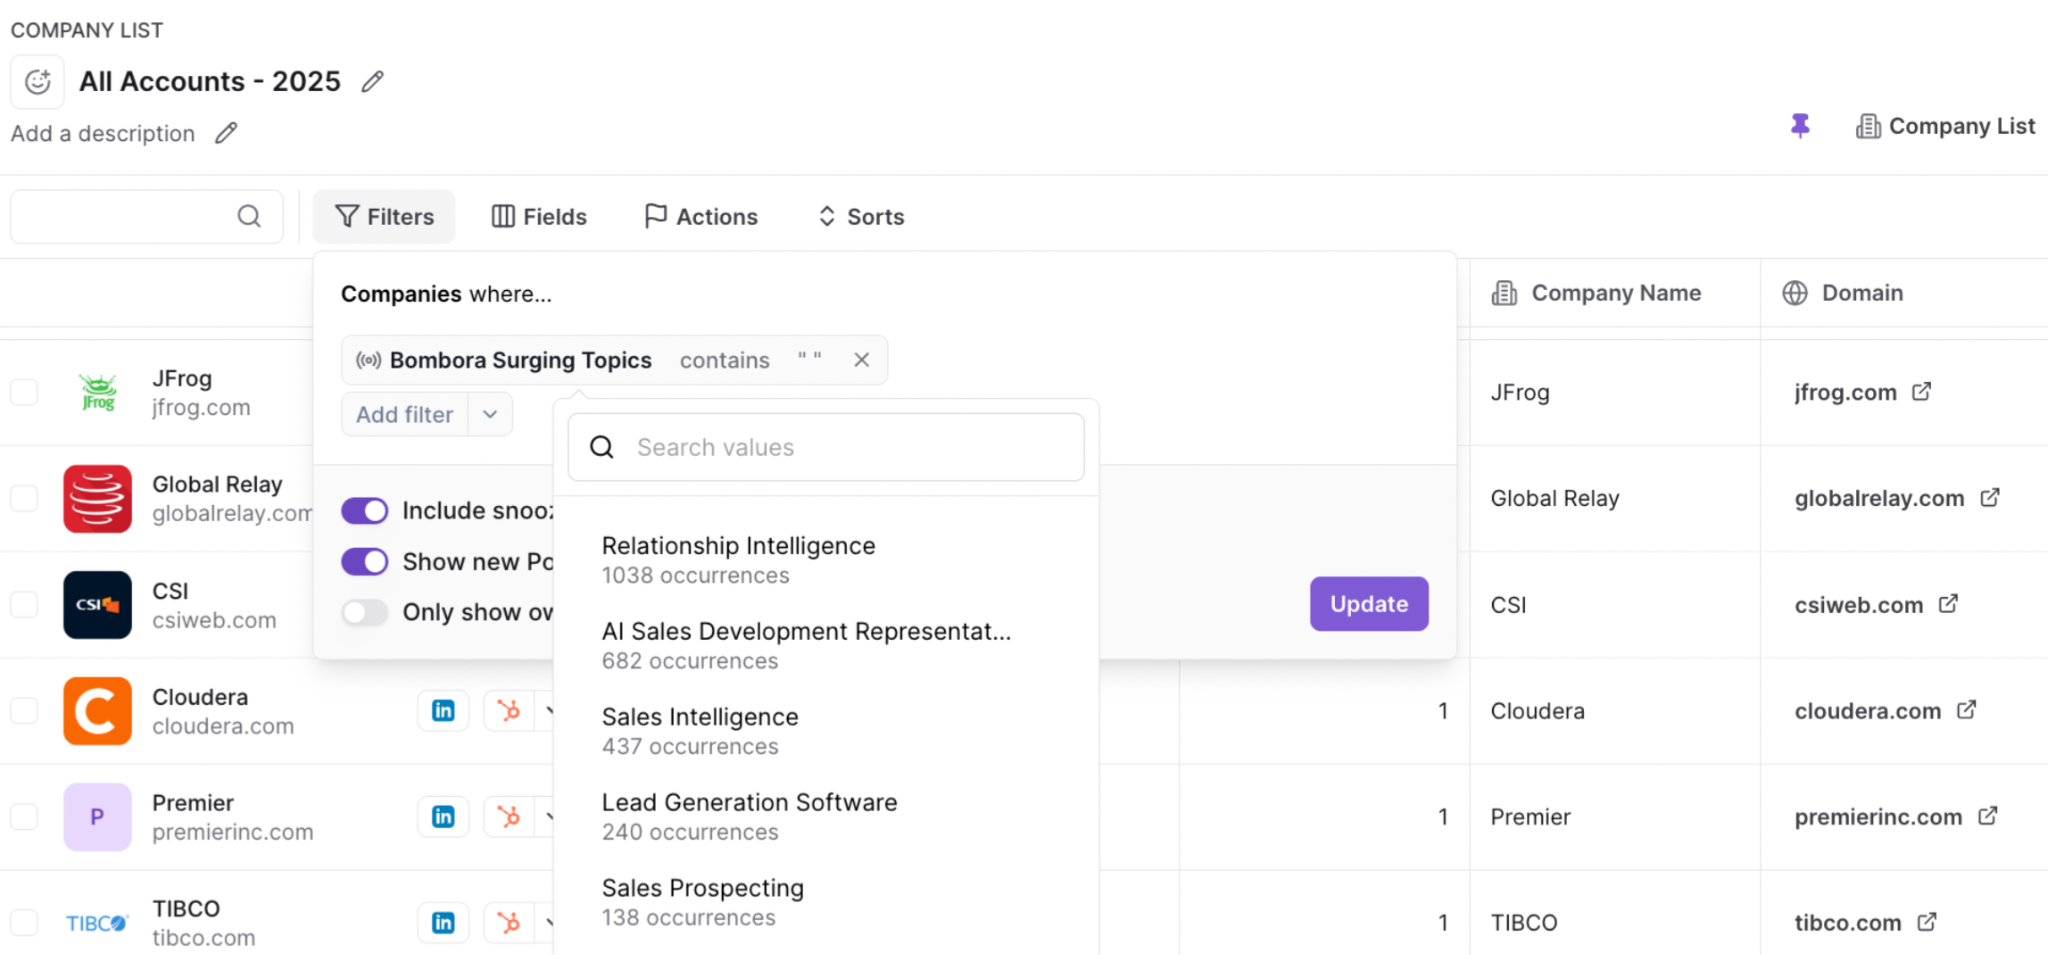Open the CSI company logo
The height and width of the screenshot is (955, 2048).
[98, 605]
